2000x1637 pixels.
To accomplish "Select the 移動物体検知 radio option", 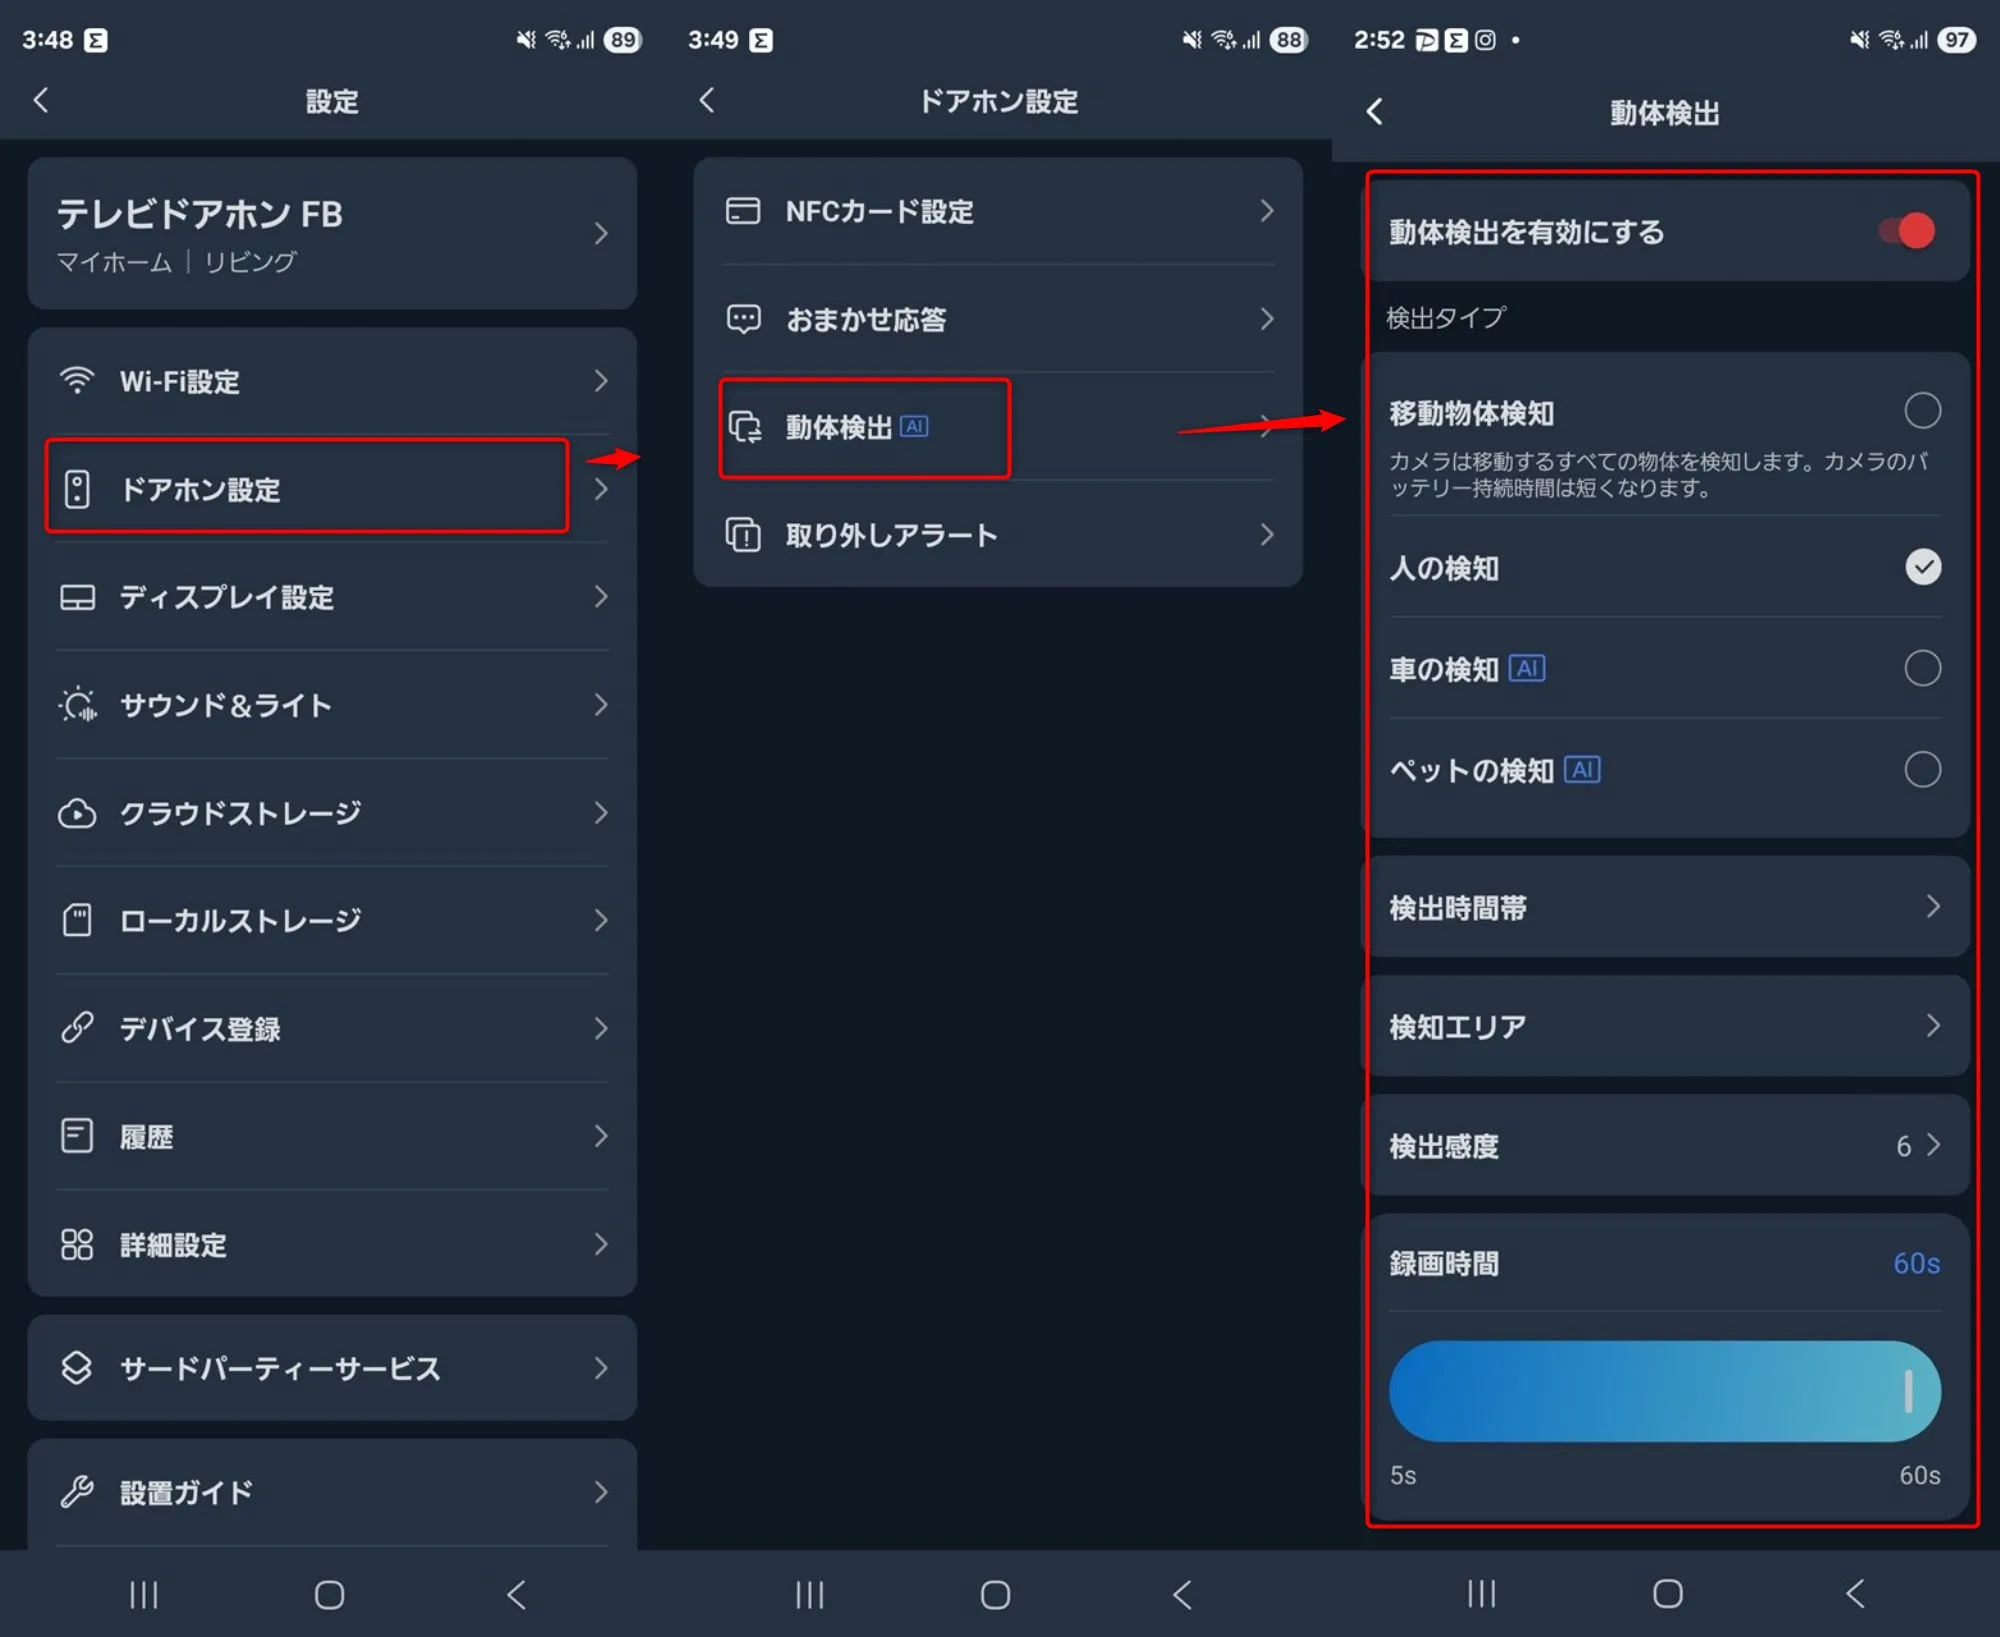I will [x=1922, y=411].
